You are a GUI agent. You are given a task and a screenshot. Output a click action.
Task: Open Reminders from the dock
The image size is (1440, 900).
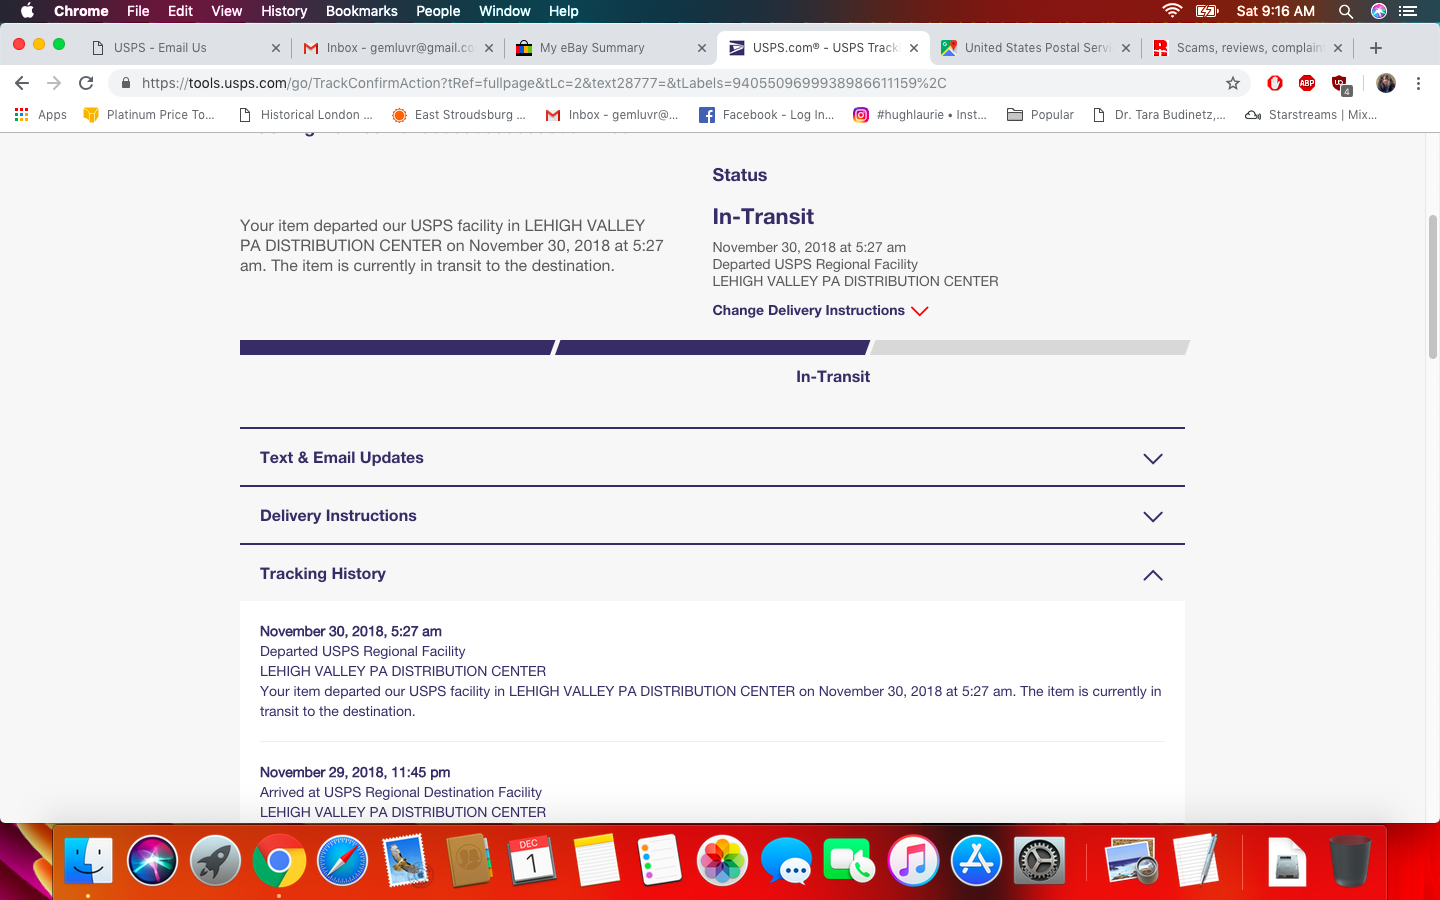pyautogui.click(x=659, y=860)
